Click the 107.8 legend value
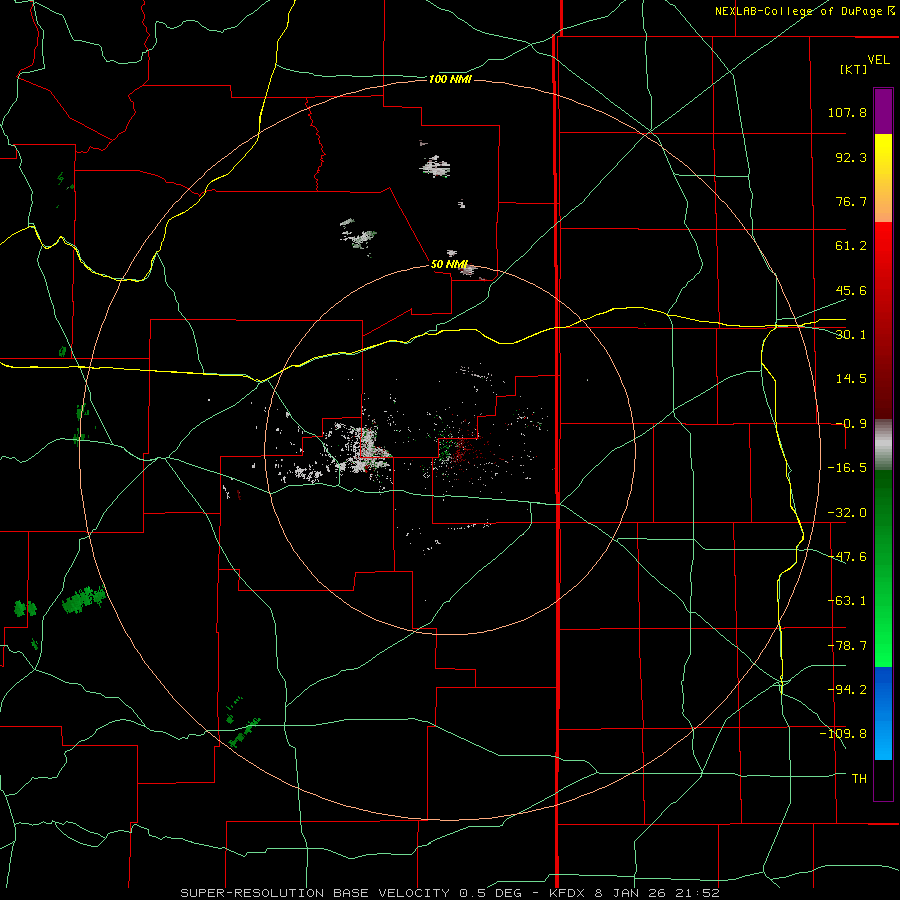Image resolution: width=900 pixels, height=900 pixels. [847, 112]
